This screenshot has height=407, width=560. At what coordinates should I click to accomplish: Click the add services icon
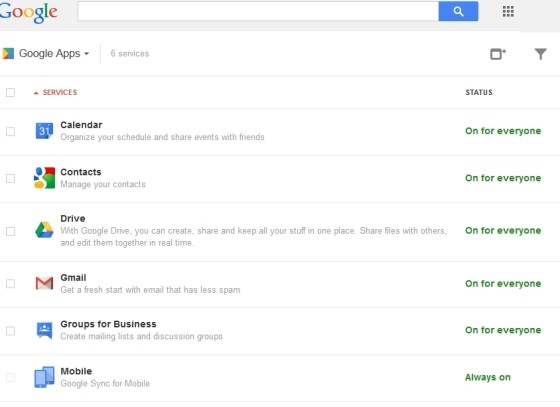point(498,54)
